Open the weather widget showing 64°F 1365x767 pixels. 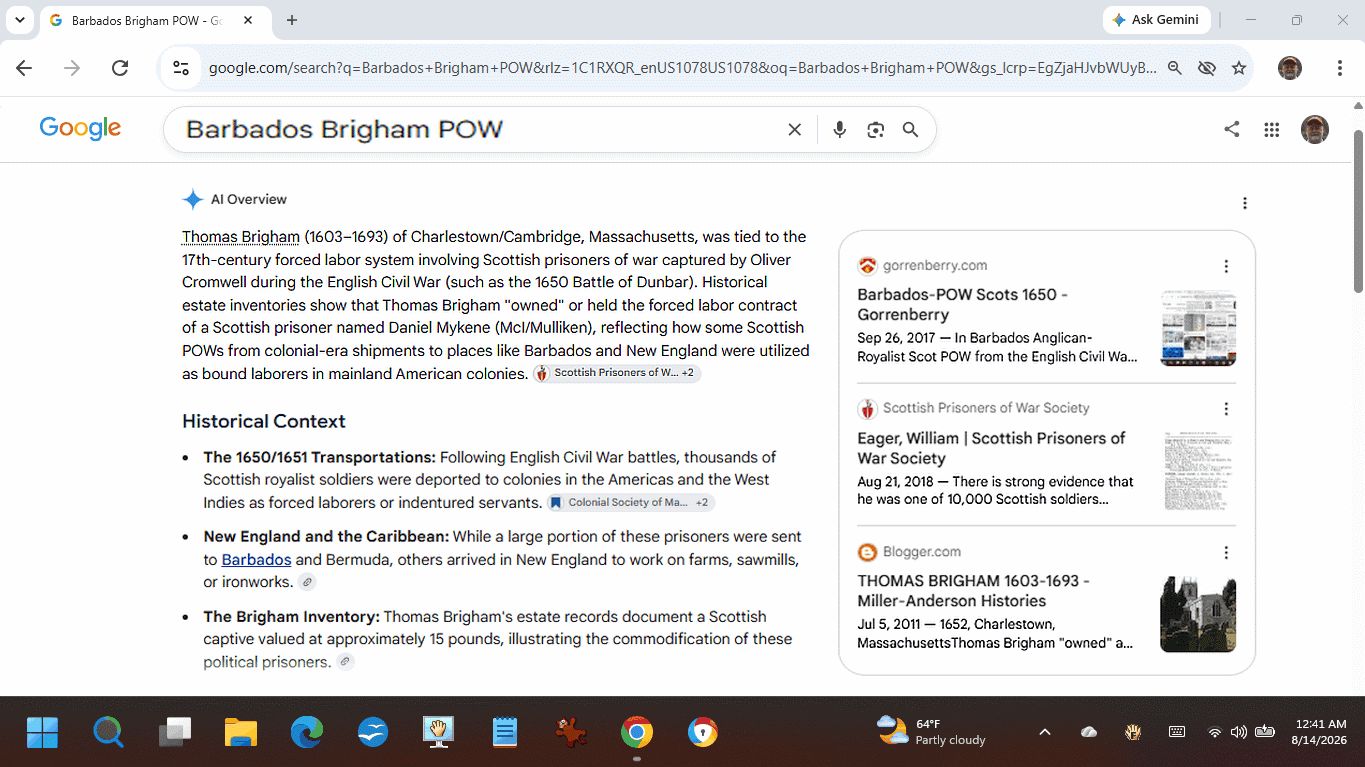click(931, 732)
